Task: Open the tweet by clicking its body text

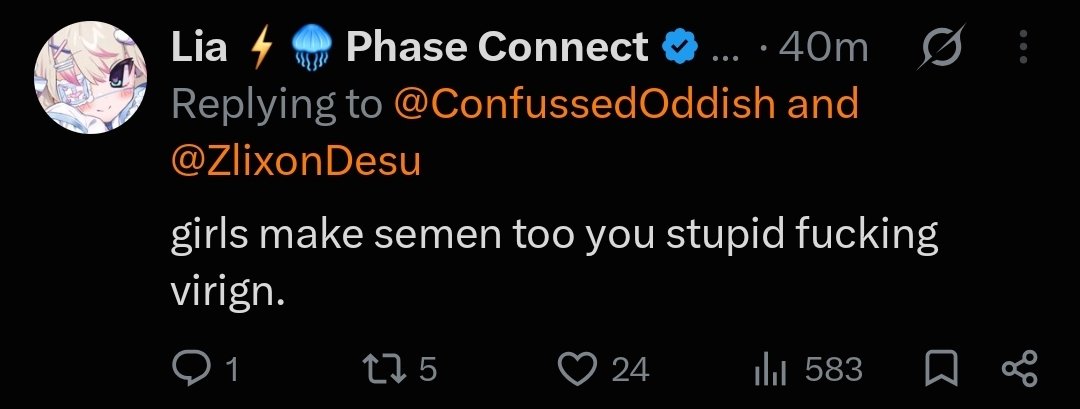Action: click(x=554, y=265)
